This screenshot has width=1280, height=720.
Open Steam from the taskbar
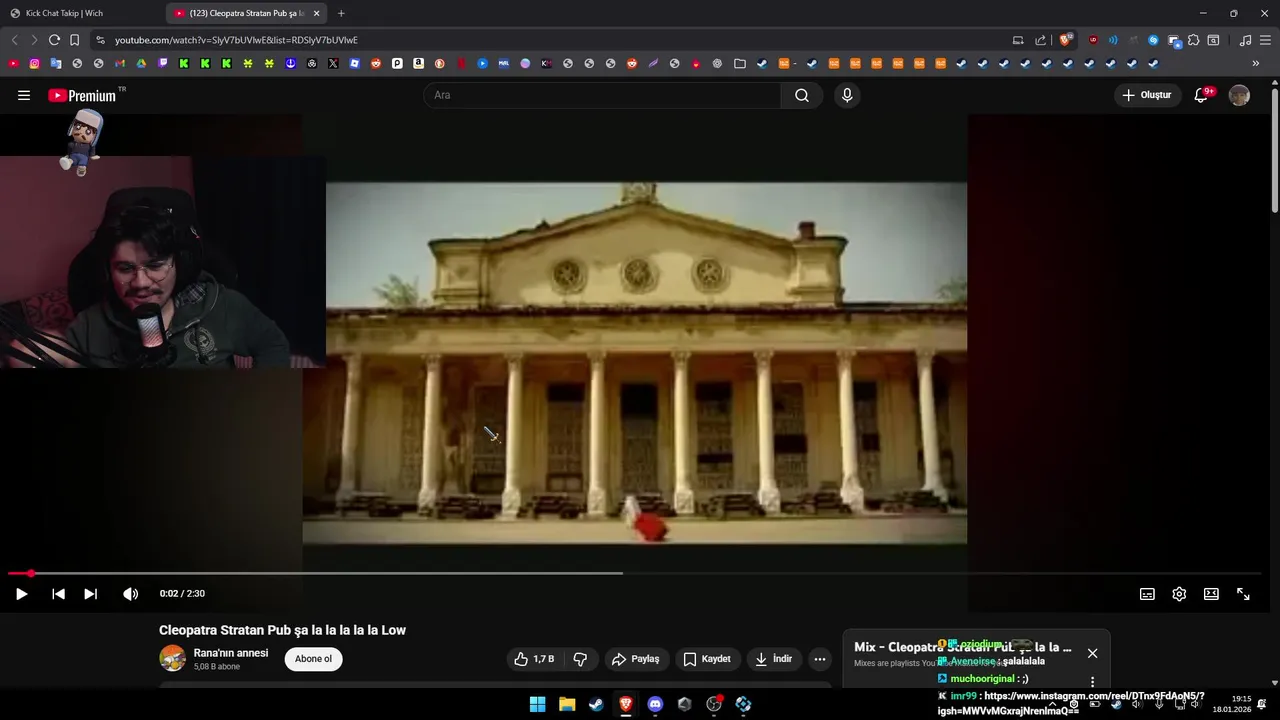pos(596,704)
